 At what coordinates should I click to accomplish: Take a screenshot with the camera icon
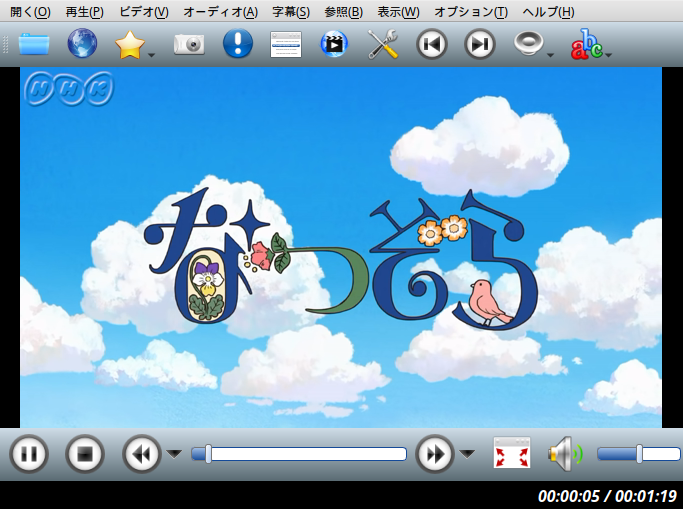[189, 44]
